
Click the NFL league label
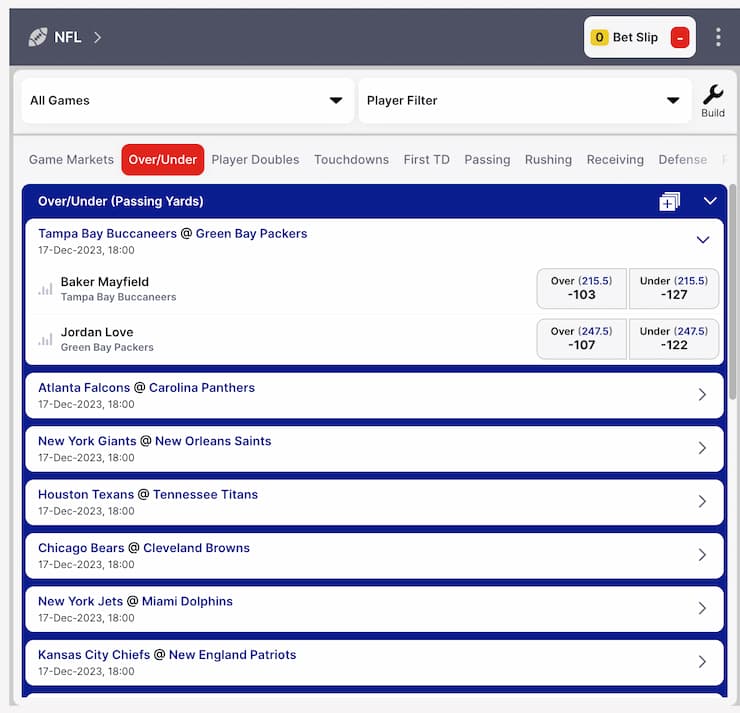(x=67, y=37)
